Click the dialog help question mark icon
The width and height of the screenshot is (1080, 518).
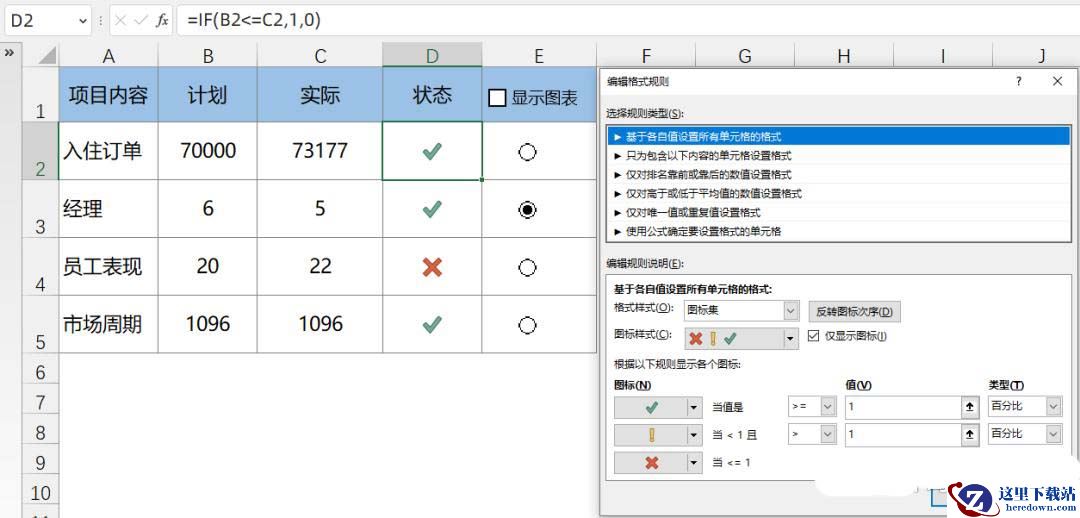click(1018, 82)
